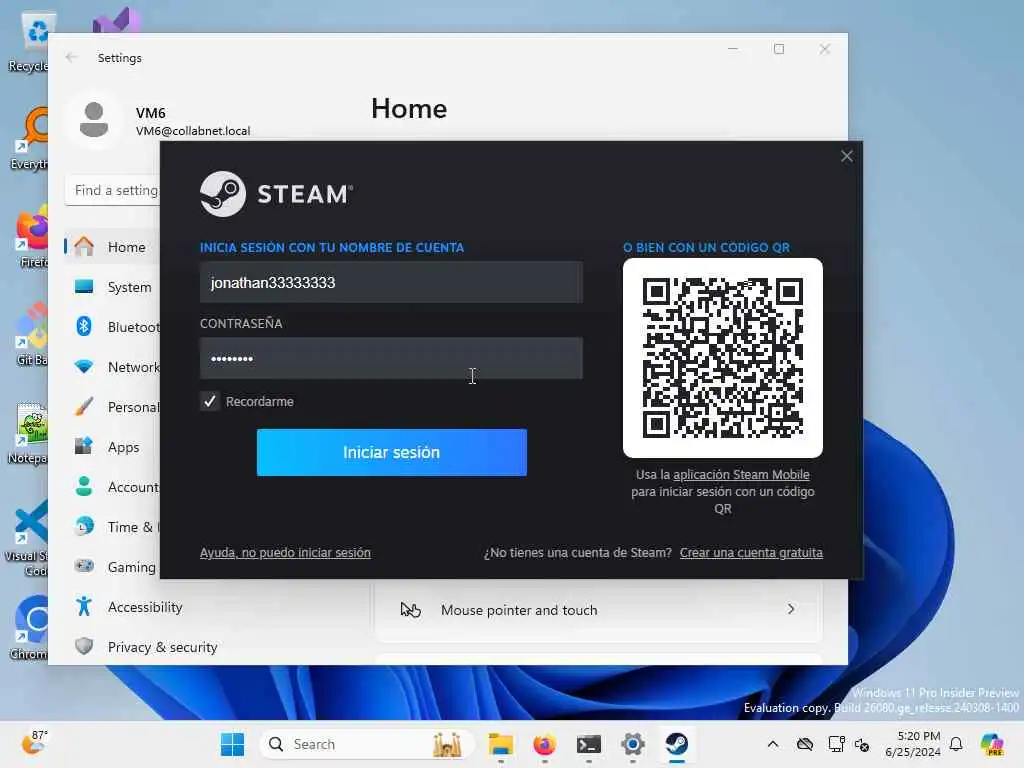
Task: Click the mouse pointer icon in Settings
Action: pos(410,610)
